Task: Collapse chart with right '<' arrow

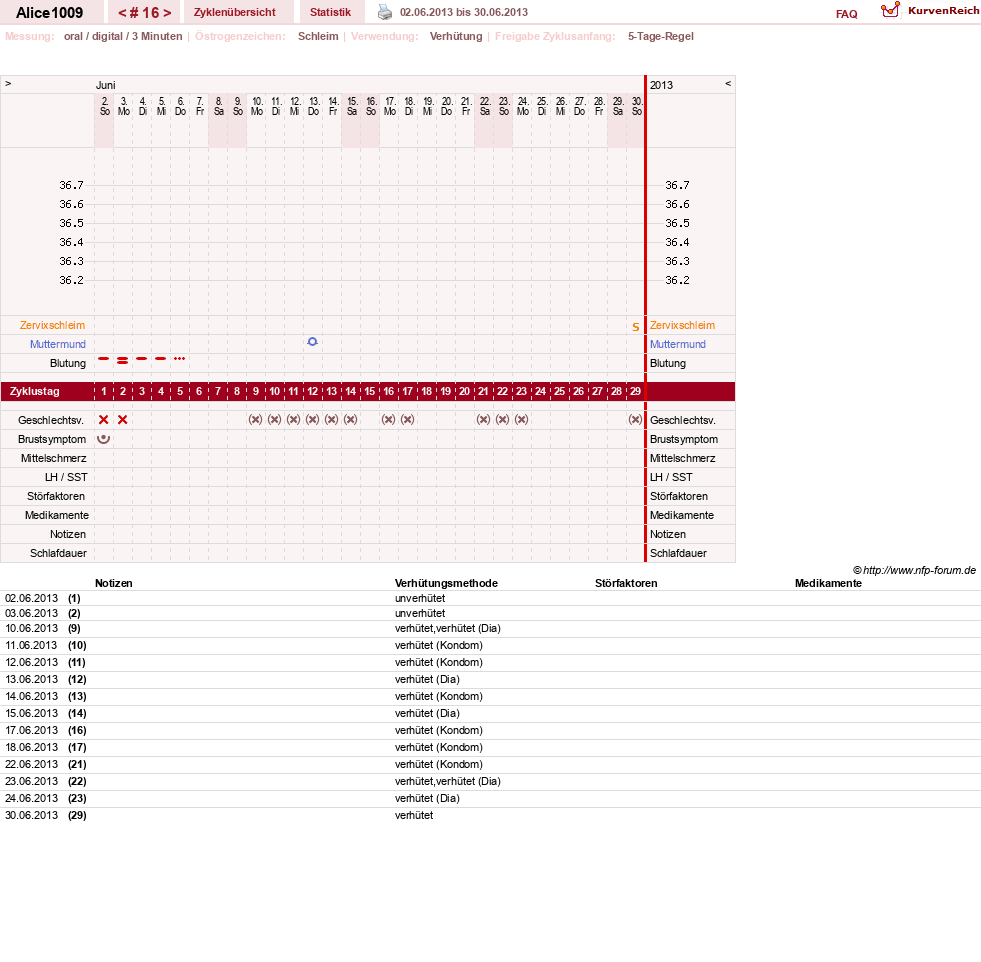Action: click(x=728, y=83)
